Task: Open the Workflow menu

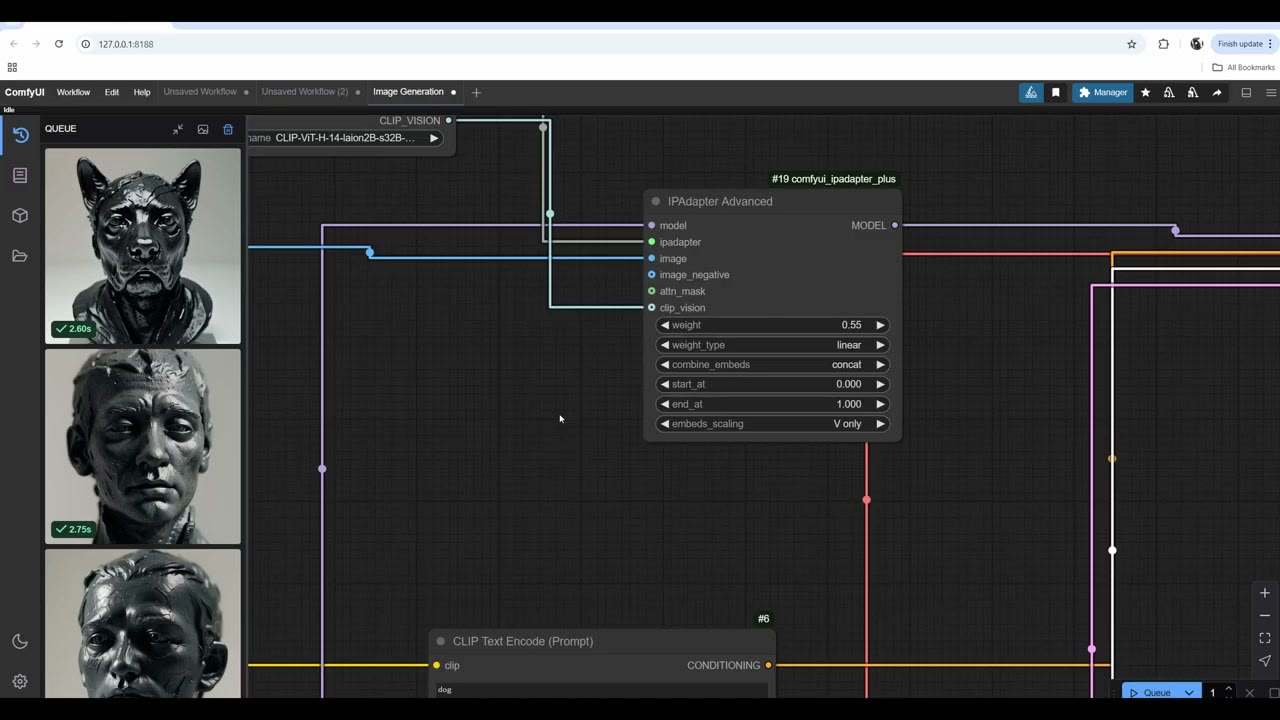Action: click(73, 92)
